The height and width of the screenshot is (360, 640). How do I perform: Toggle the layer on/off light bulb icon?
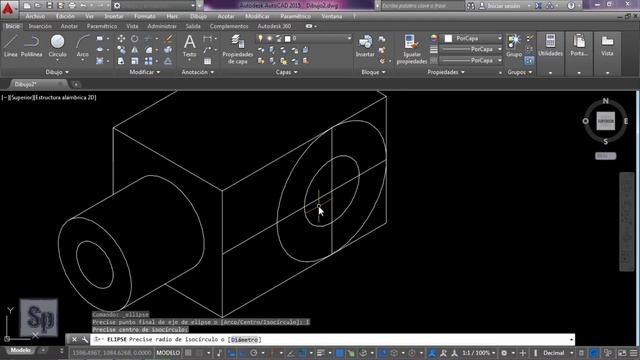click(260, 38)
